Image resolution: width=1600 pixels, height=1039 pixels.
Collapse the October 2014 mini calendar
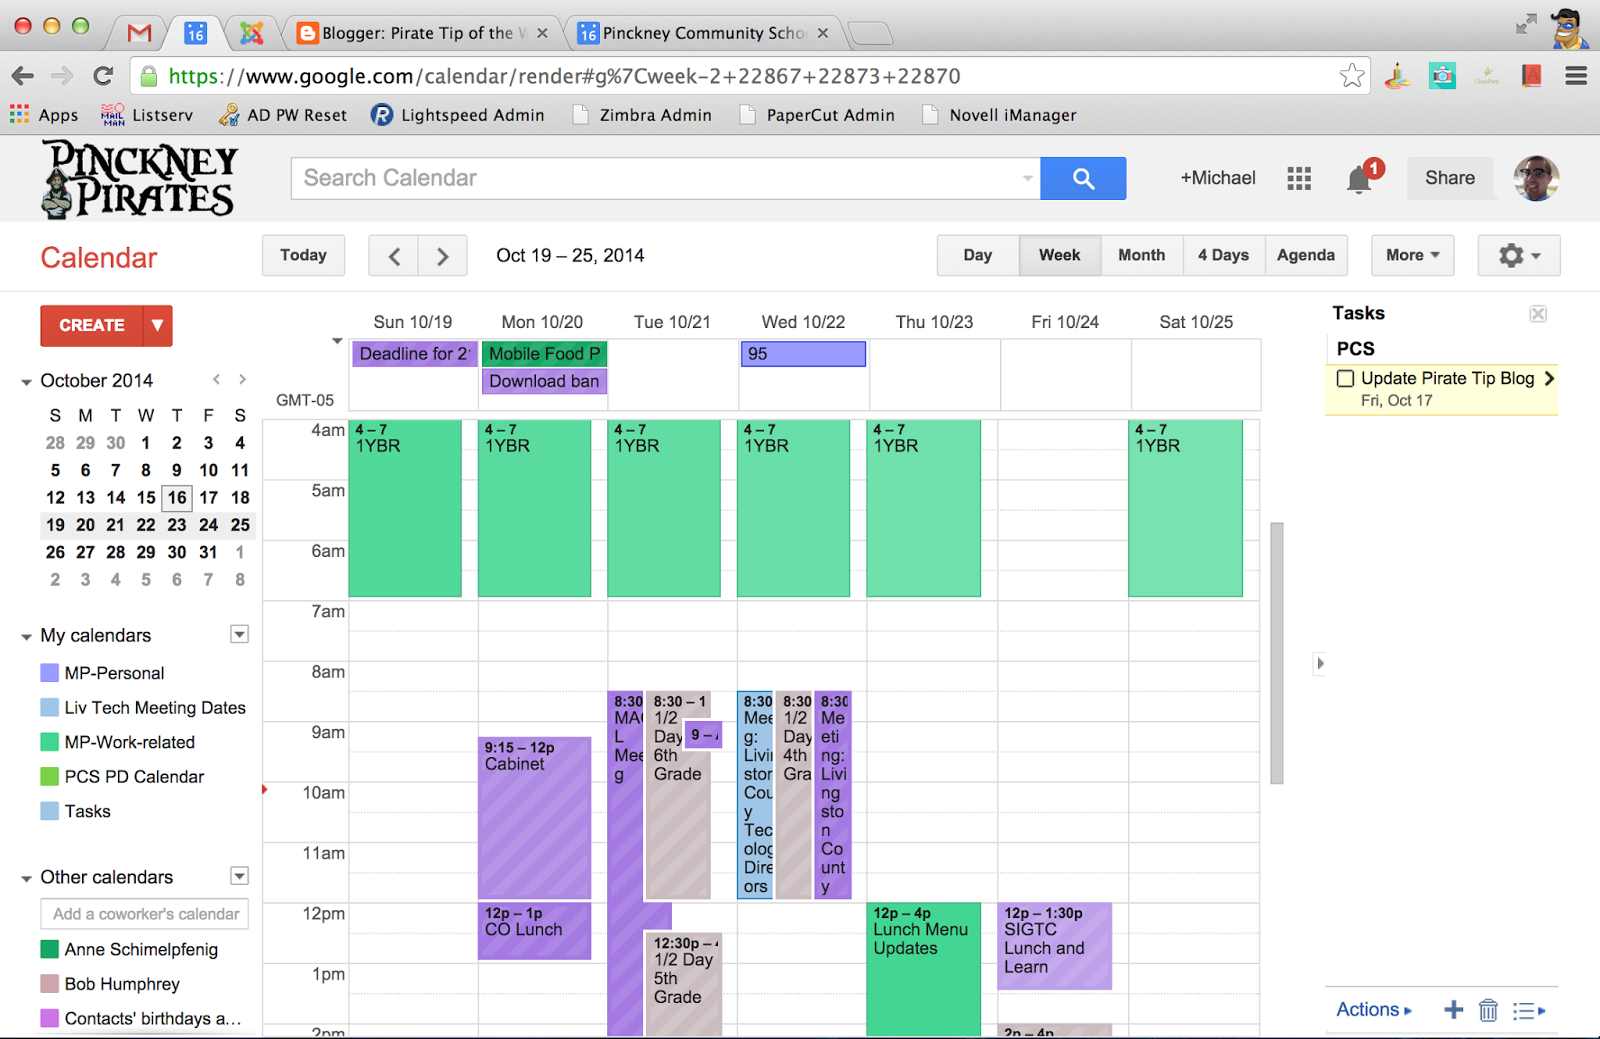[26, 381]
